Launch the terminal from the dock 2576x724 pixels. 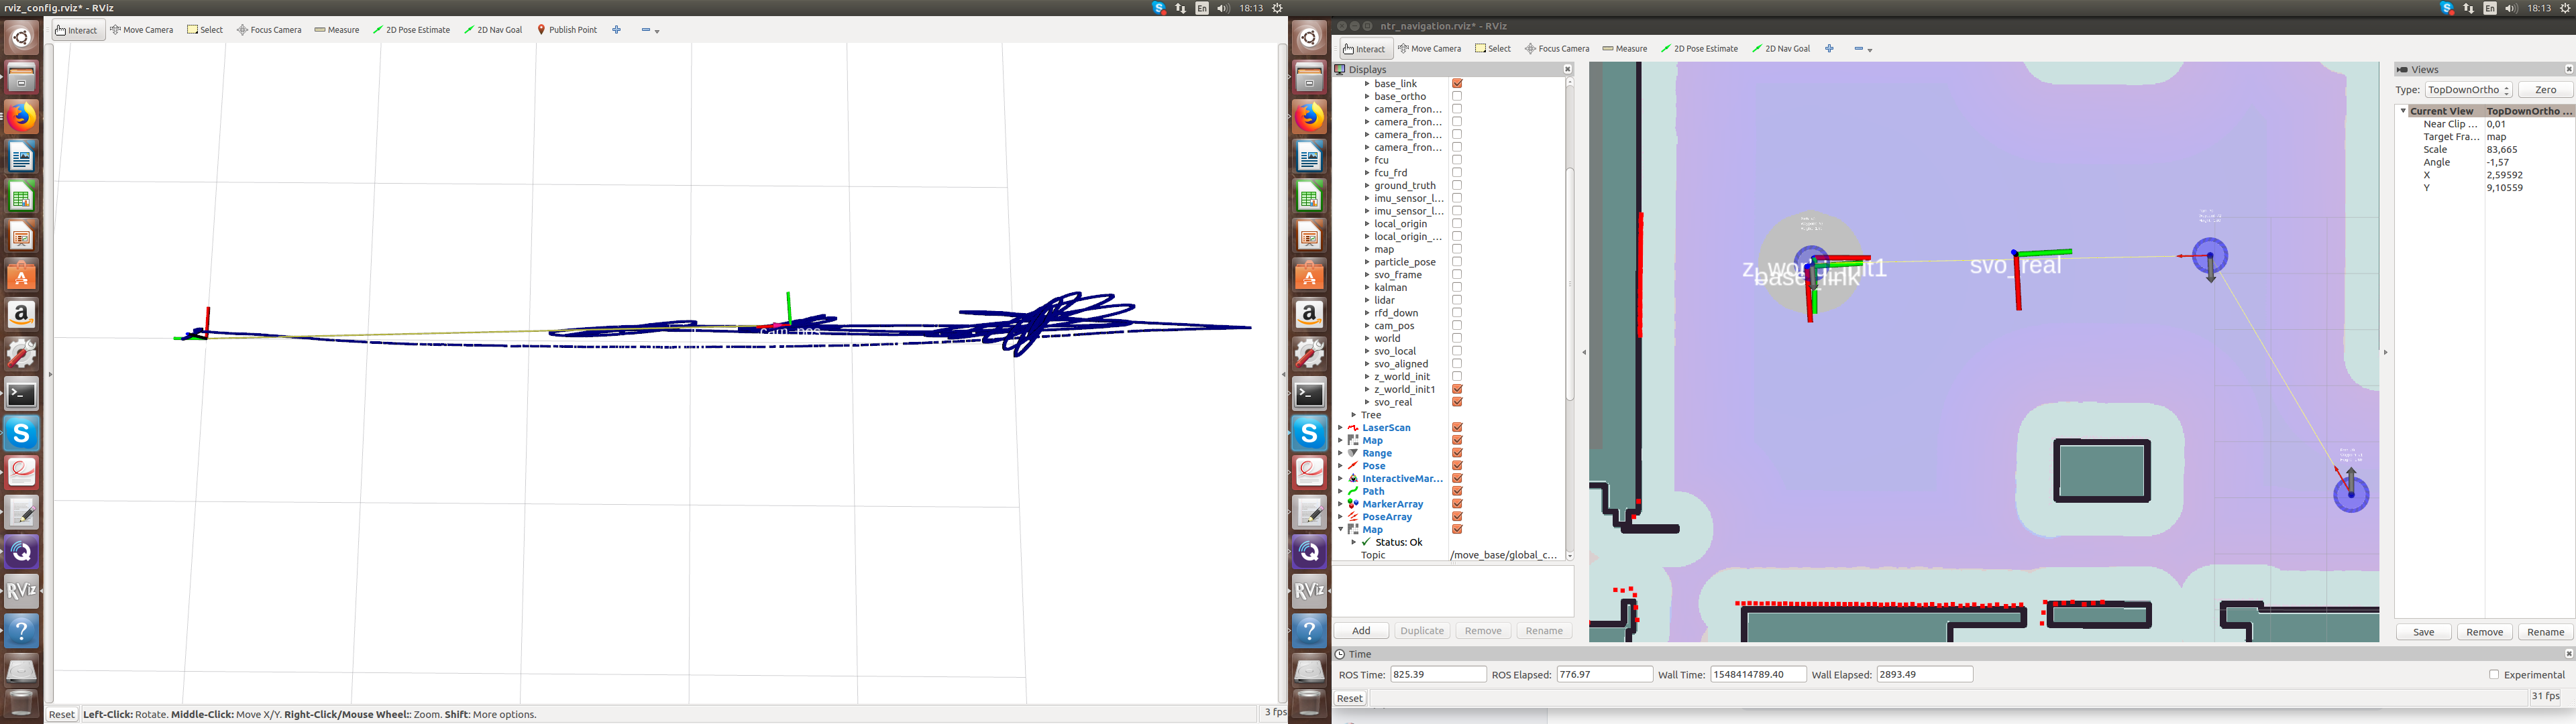pyautogui.click(x=21, y=394)
